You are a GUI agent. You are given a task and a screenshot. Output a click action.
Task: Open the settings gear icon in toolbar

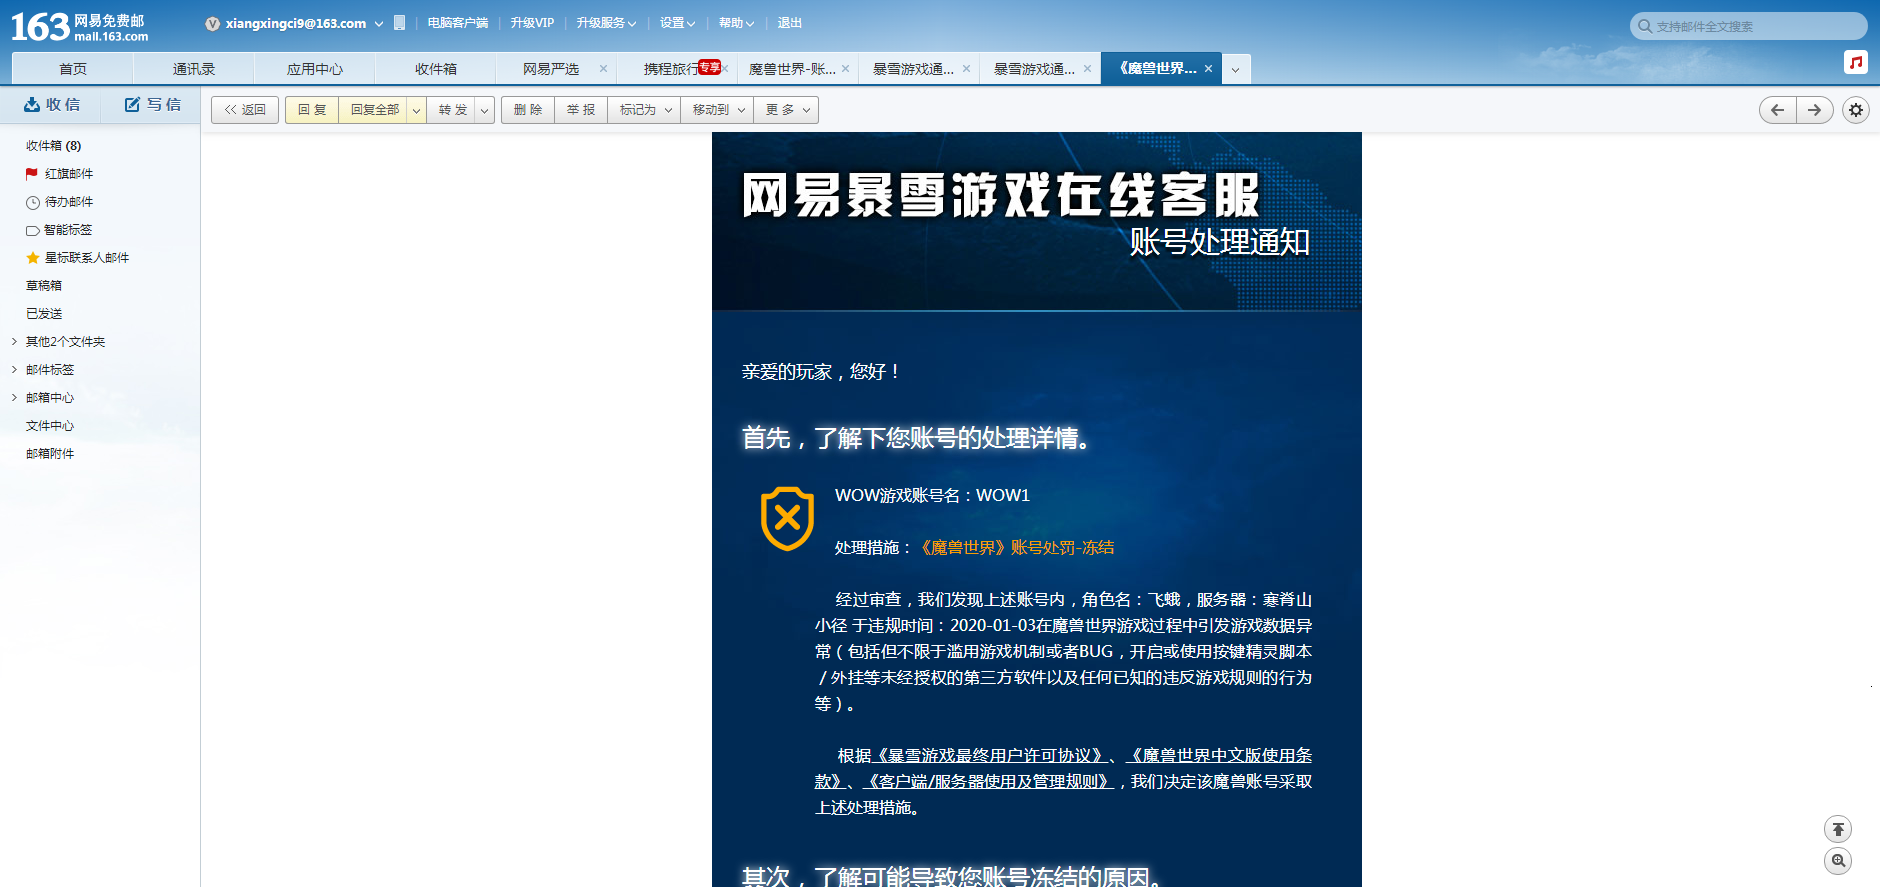click(1856, 110)
